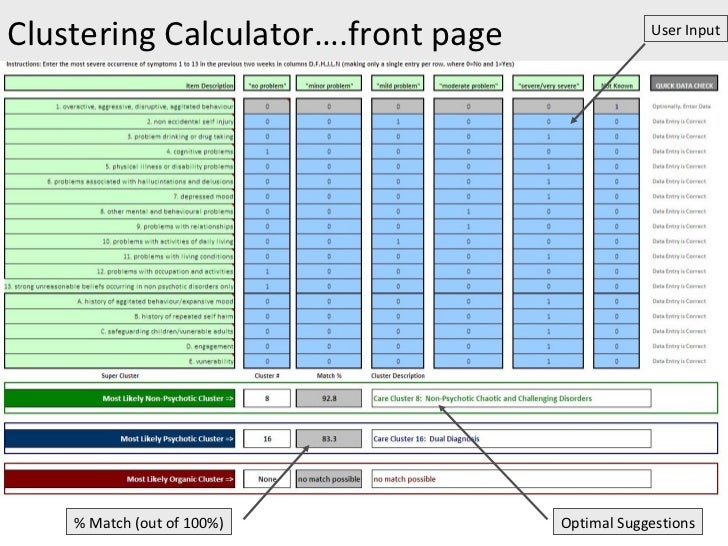Viewport: 728px width, 546px height.
Task: Select the "mild problem" column header
Action: 397,83
